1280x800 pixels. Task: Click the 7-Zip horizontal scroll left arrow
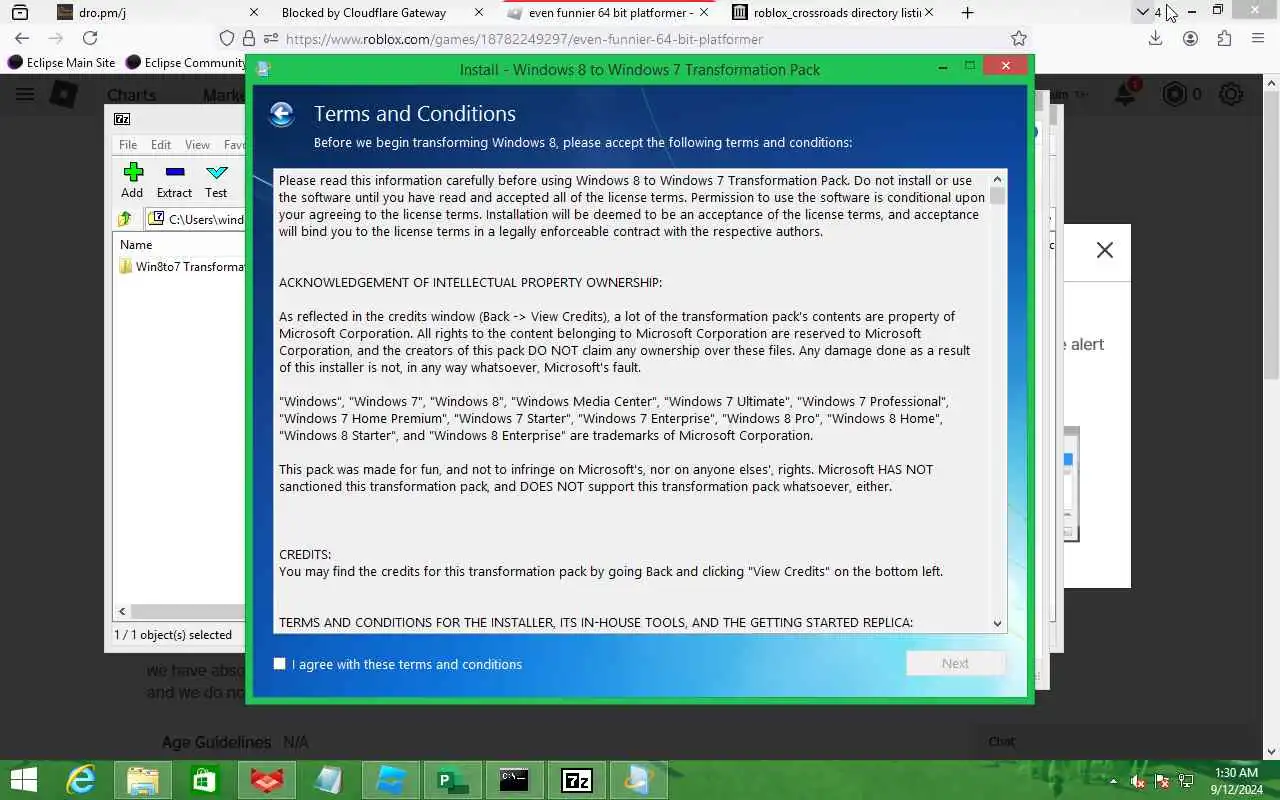click(x=122, y=611)
